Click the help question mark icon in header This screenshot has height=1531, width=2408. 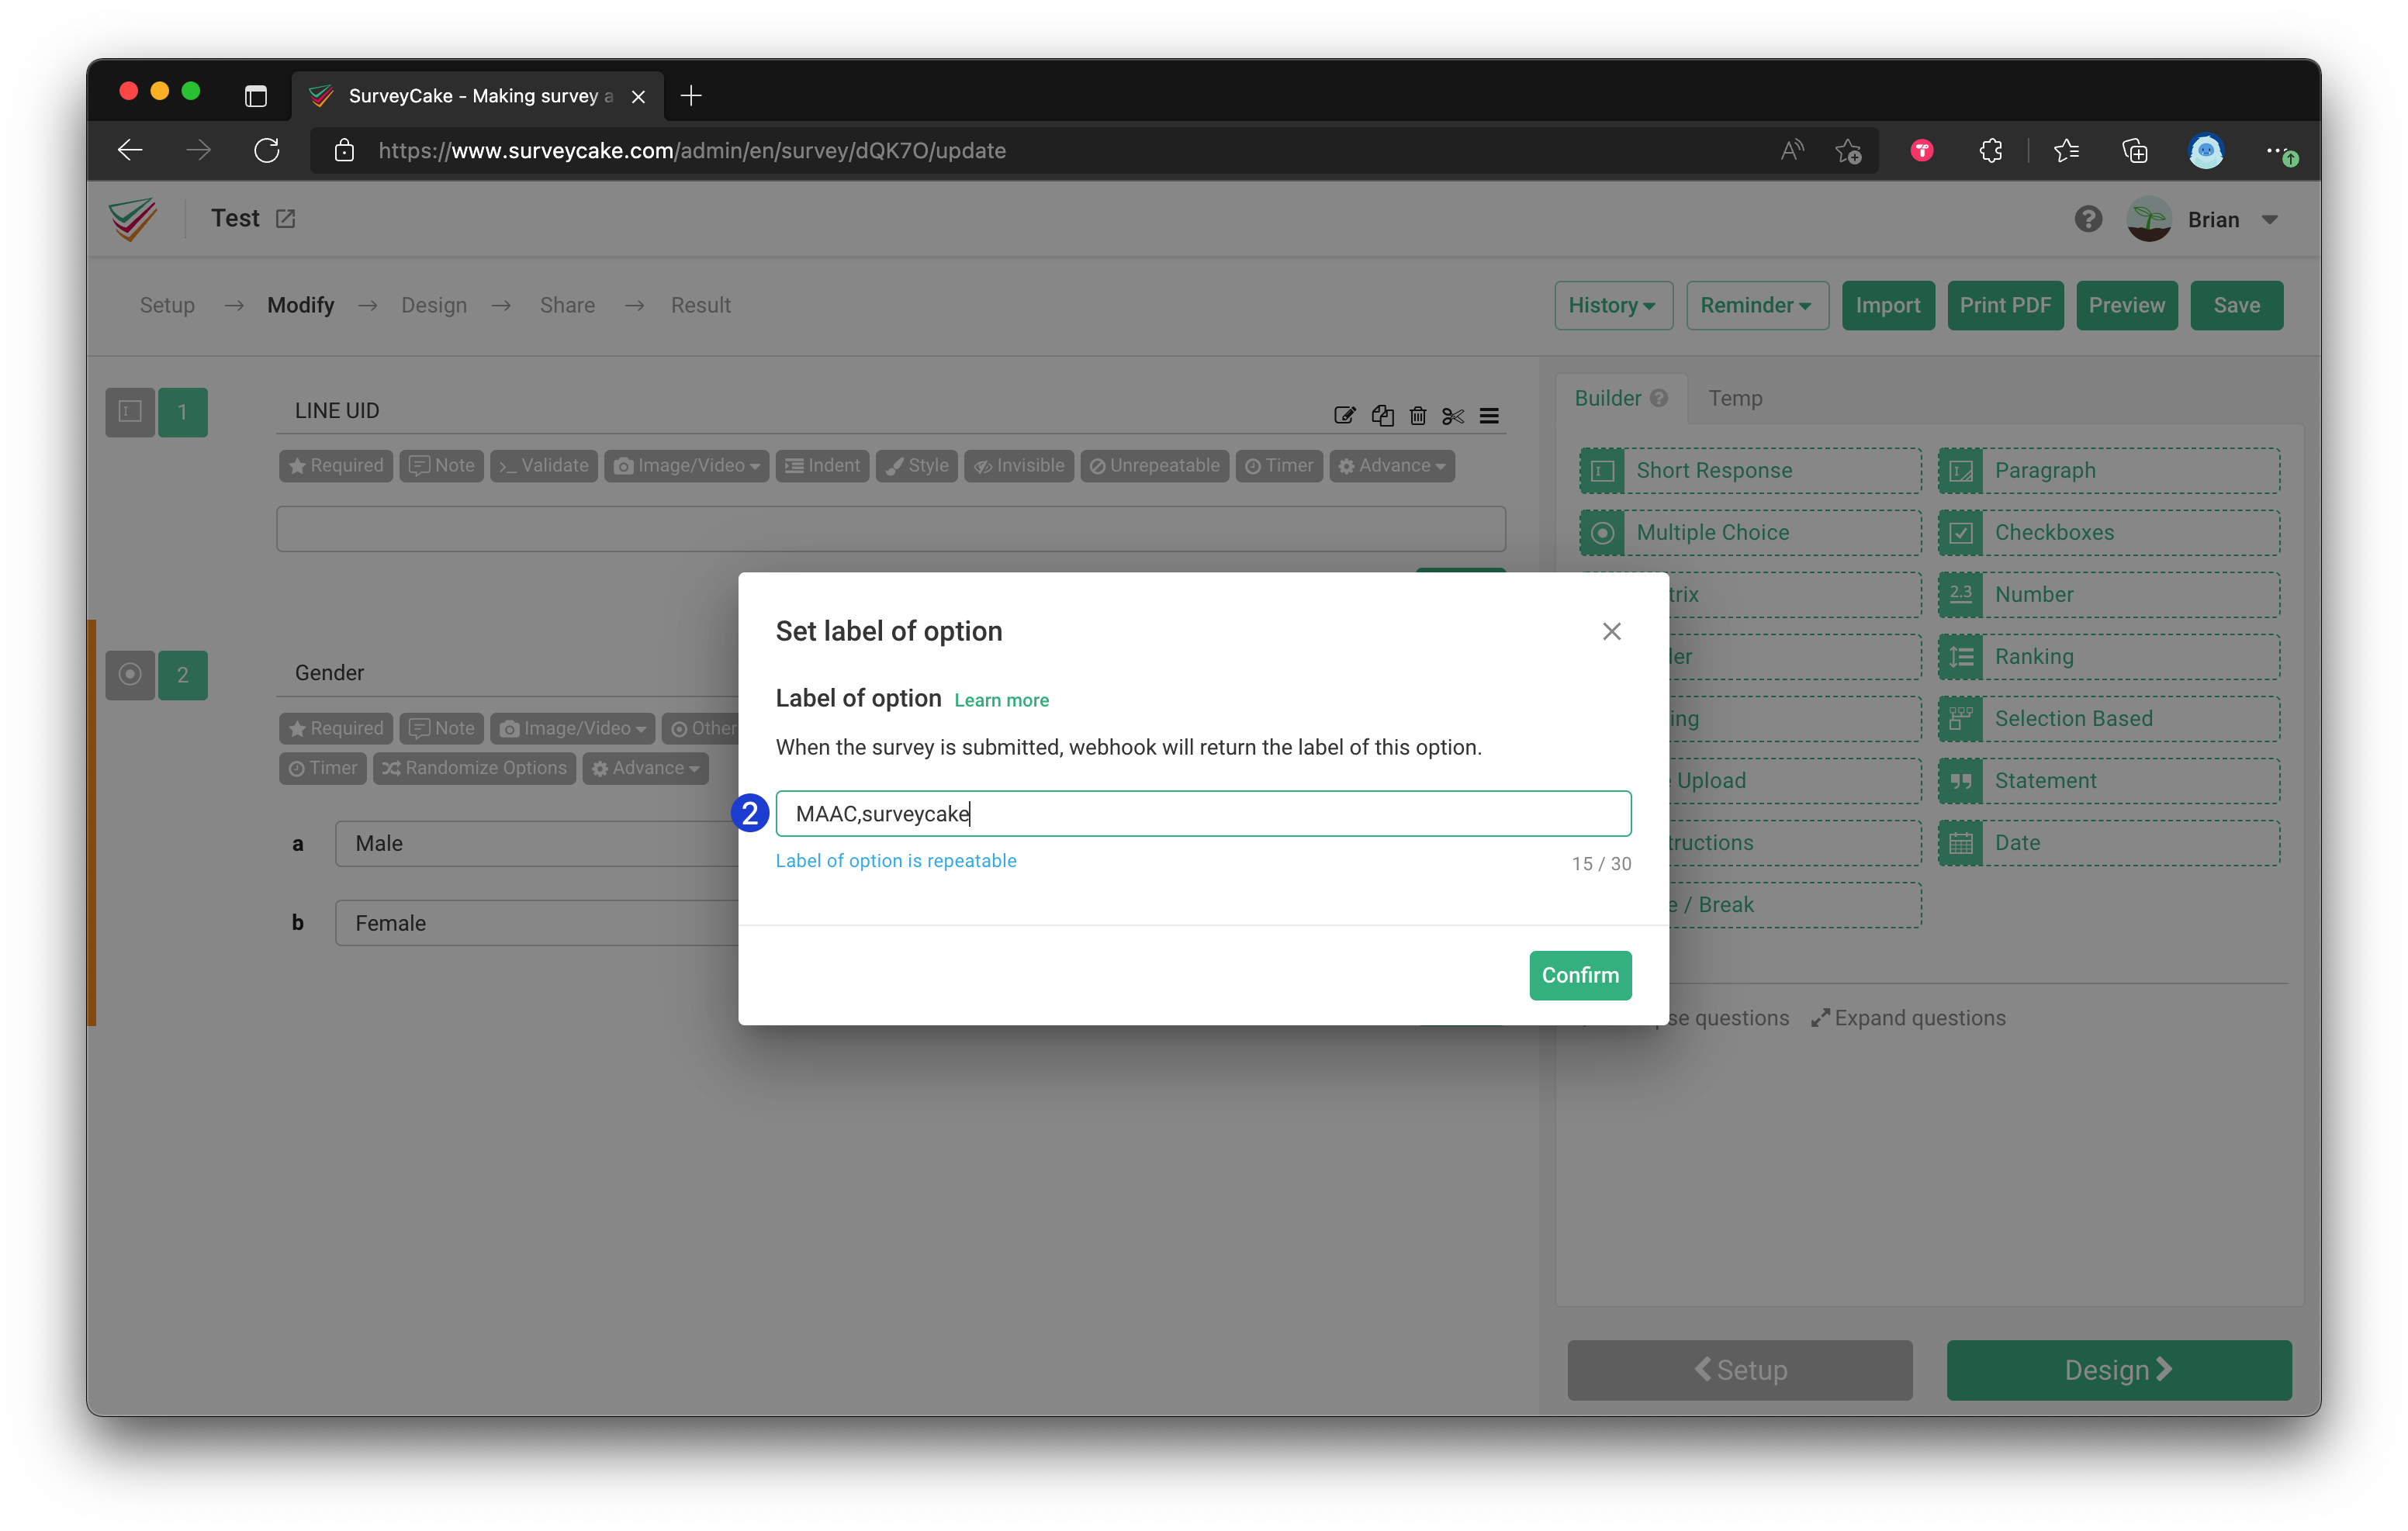click(2087, 219)
